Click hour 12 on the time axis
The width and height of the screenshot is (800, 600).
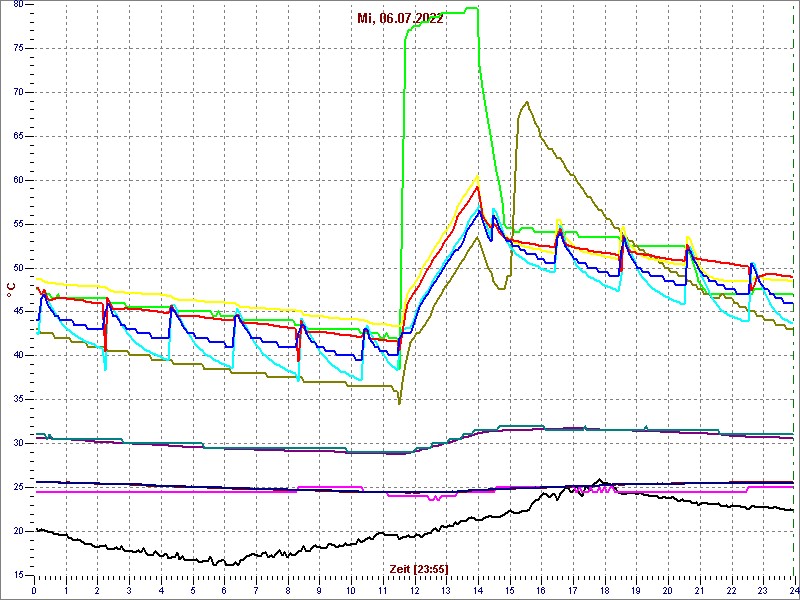[x=414, y=592]
